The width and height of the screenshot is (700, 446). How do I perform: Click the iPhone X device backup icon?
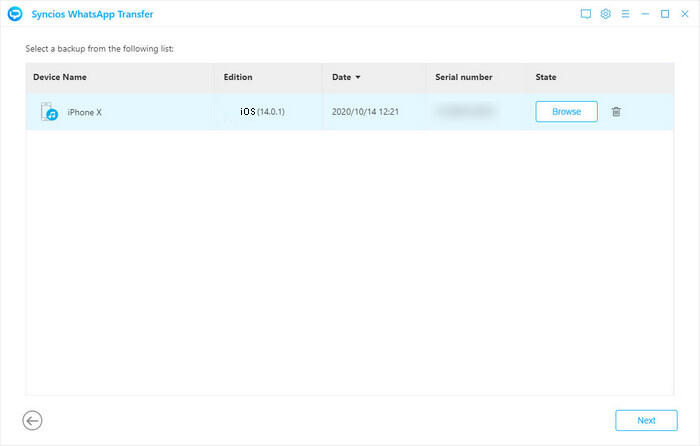(x=49, y=112)
